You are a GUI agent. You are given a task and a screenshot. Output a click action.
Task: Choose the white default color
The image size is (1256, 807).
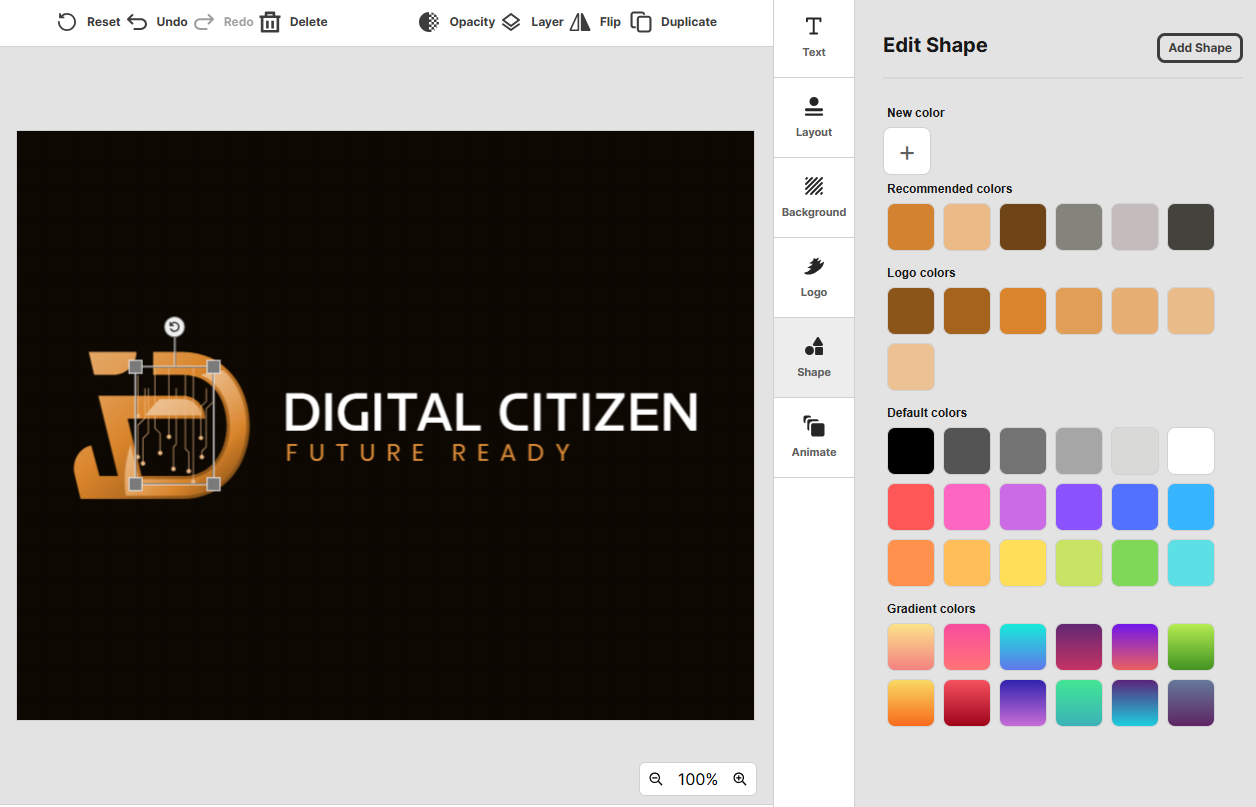[x=1191, y=451]
